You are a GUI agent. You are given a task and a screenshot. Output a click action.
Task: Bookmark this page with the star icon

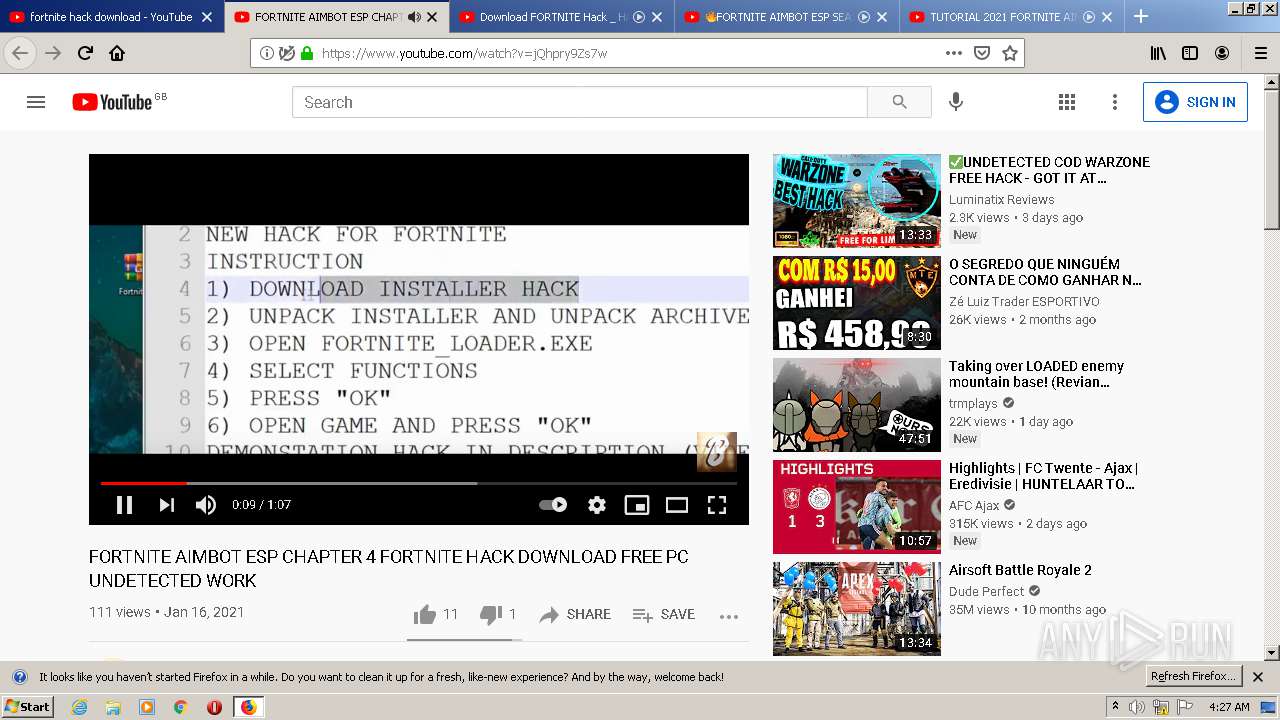[x=1010, y=53]
